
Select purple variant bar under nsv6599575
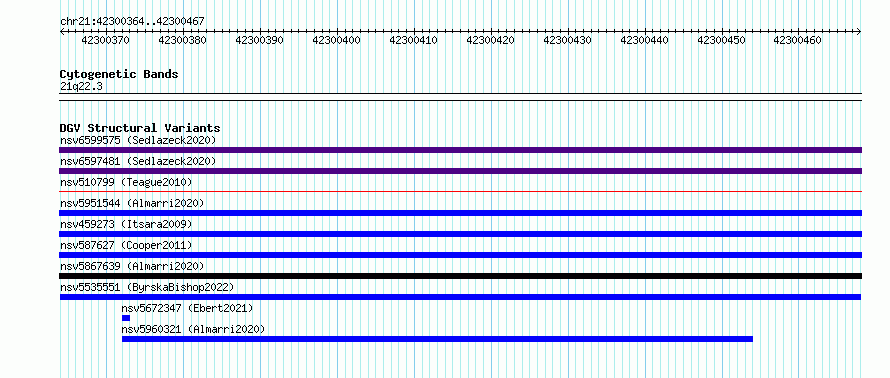tap(460, 150)
